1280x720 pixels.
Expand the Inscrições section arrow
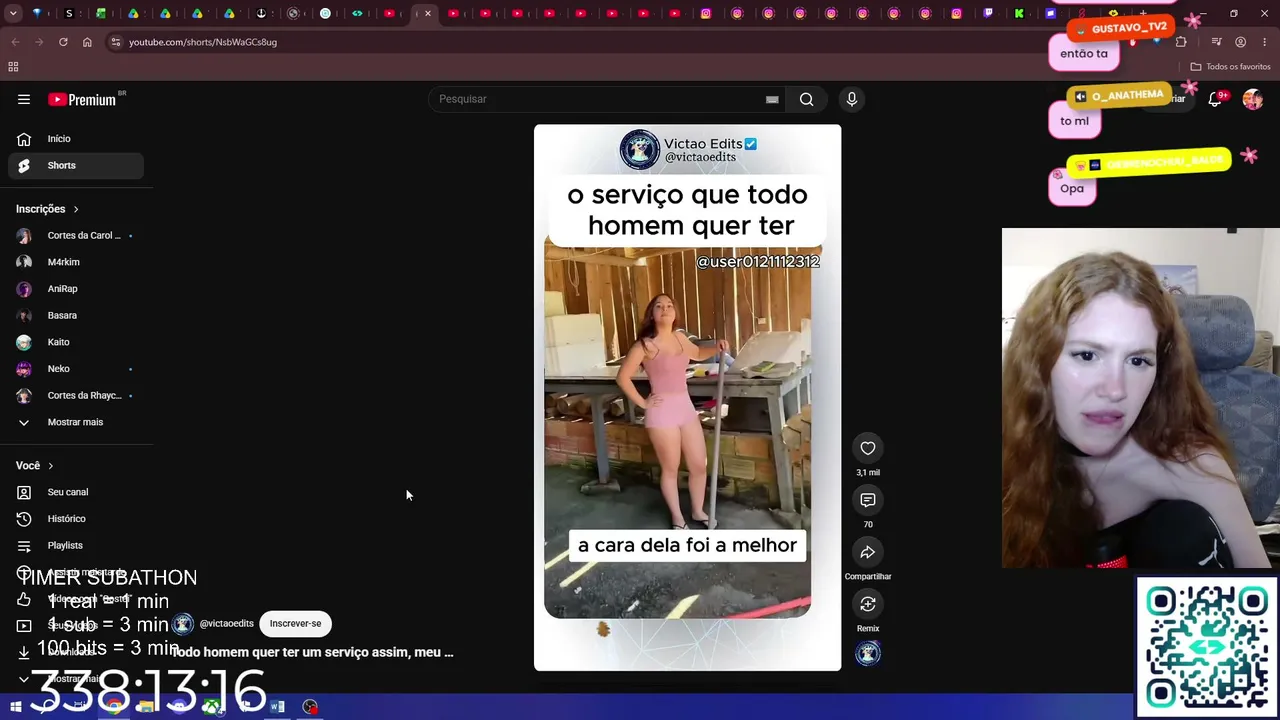click(75, 209)
